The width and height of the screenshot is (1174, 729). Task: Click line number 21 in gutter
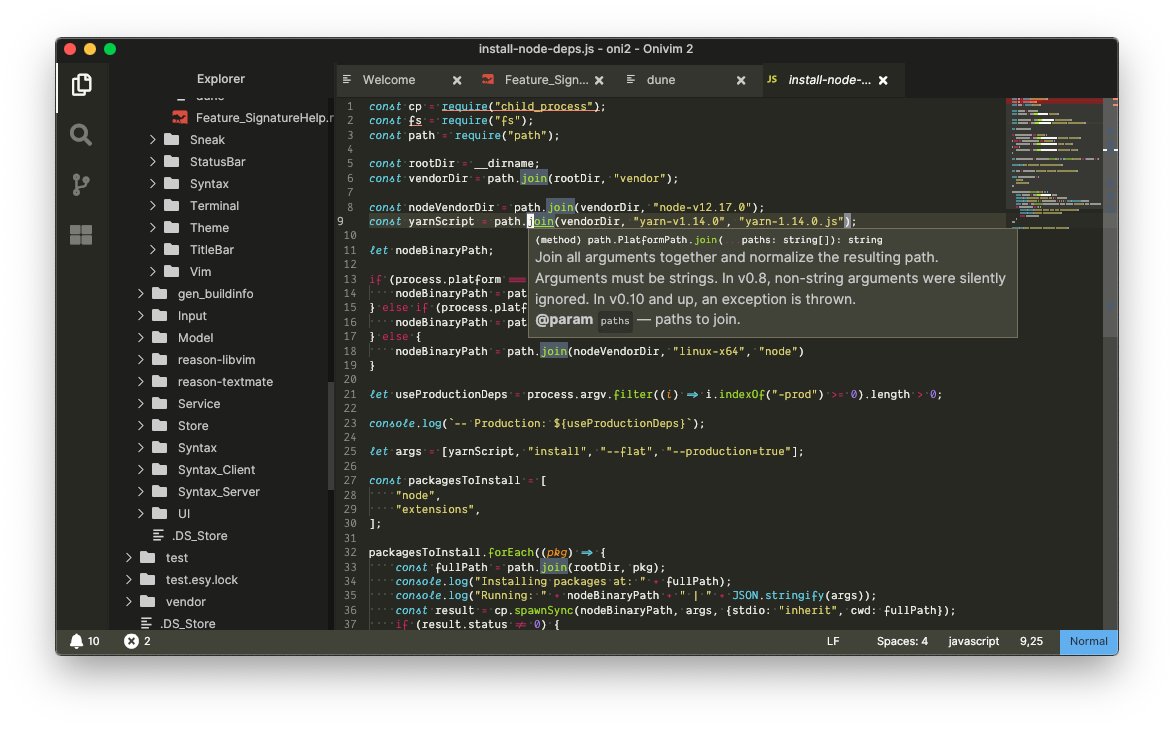tap(350, 394)
